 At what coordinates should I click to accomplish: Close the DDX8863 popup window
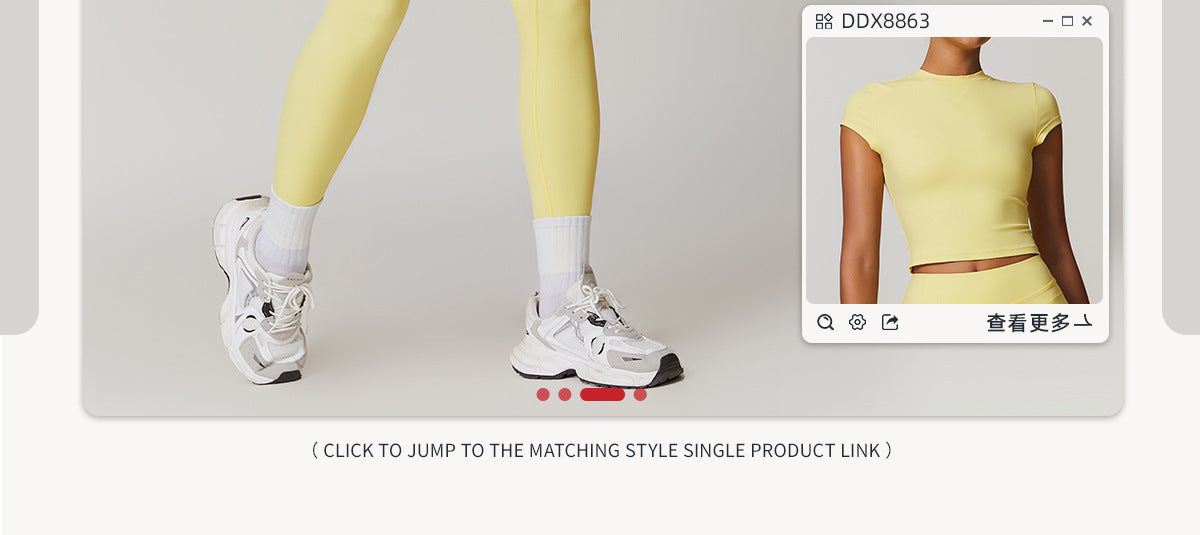pos(1087,21)
